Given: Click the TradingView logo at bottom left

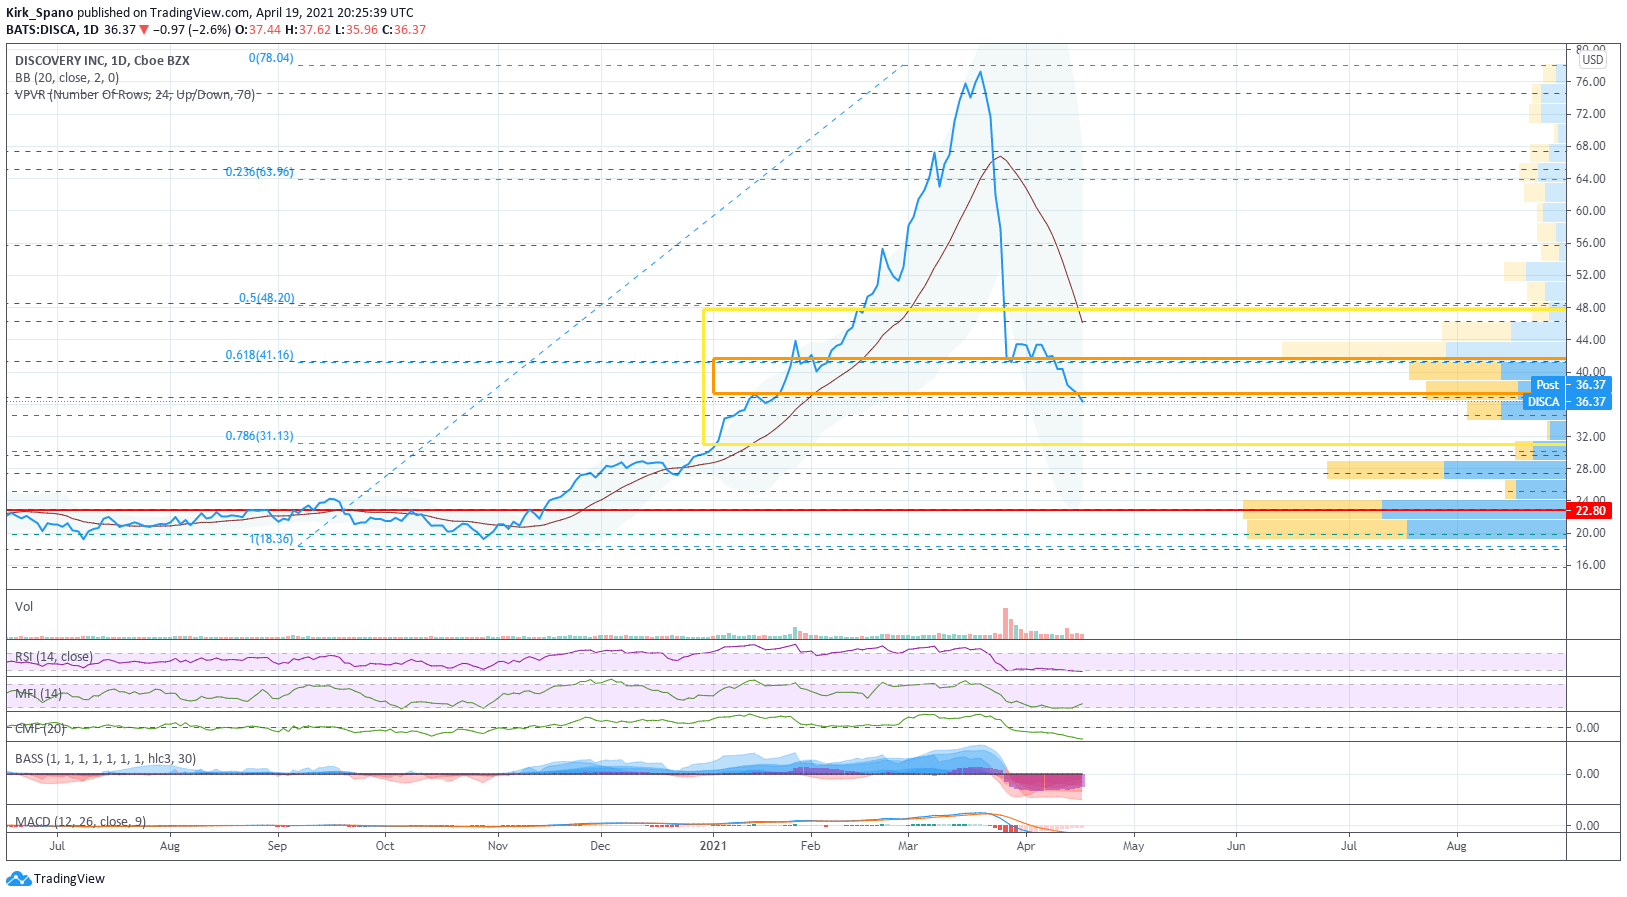Looking at the screenshot, I should tap(56, 879).
